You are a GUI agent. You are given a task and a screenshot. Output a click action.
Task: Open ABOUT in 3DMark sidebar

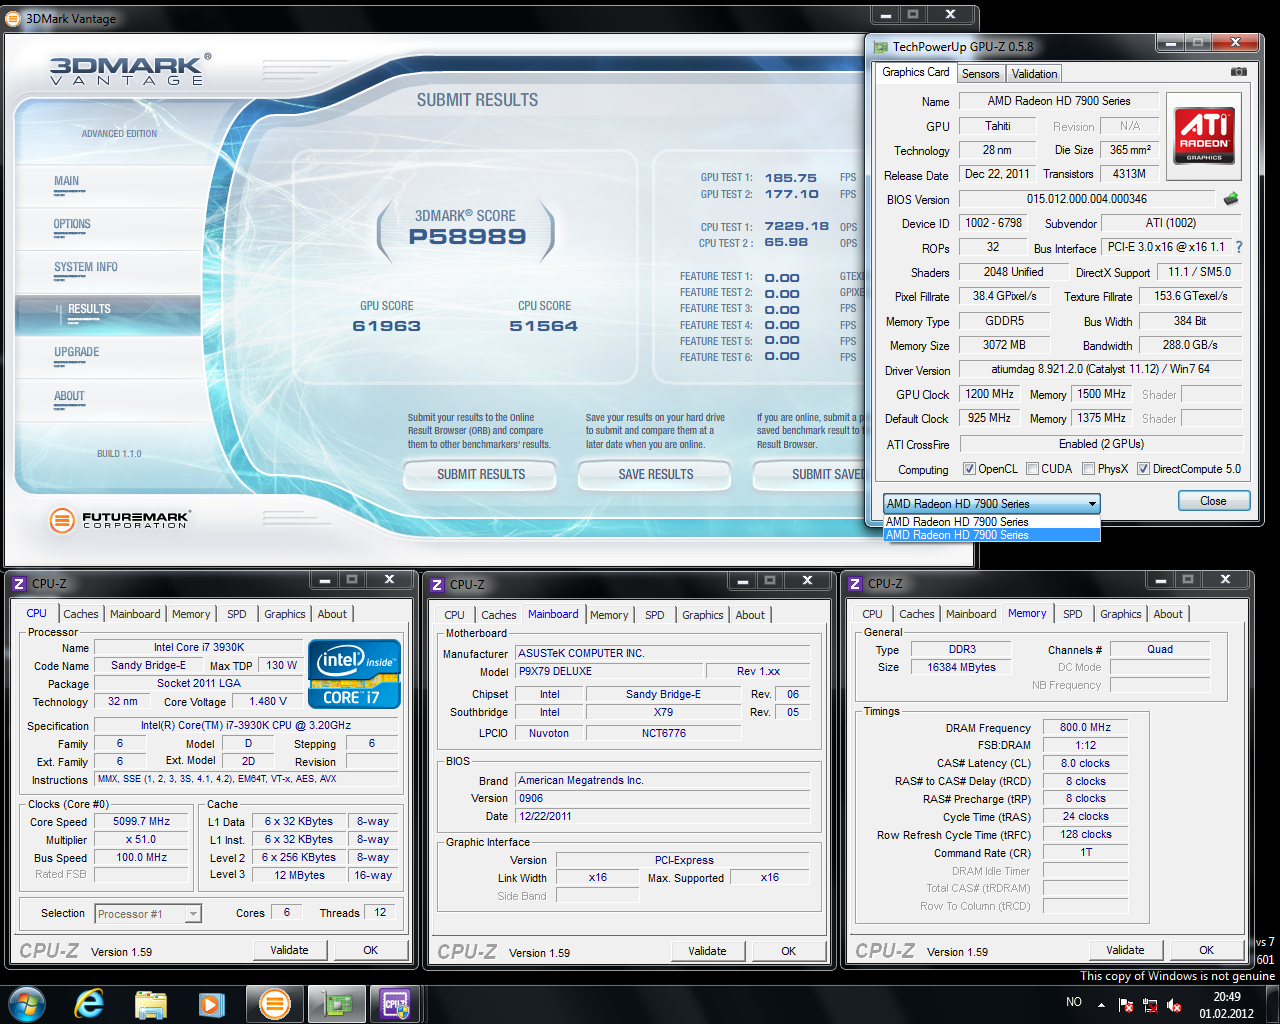coord(69,397)
